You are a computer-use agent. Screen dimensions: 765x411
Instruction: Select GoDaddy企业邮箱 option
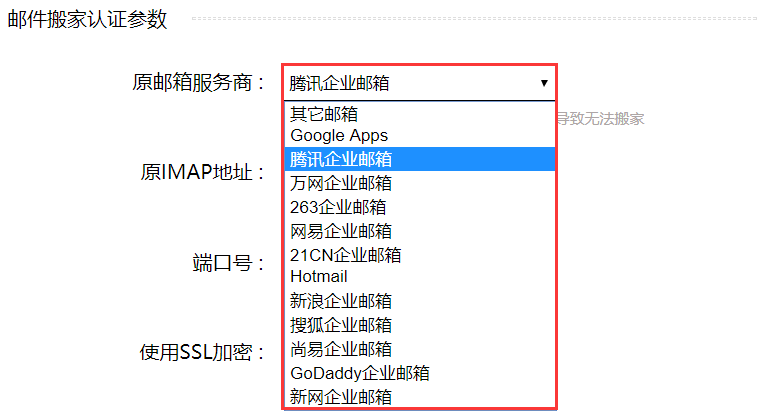(x=359, y=373)
